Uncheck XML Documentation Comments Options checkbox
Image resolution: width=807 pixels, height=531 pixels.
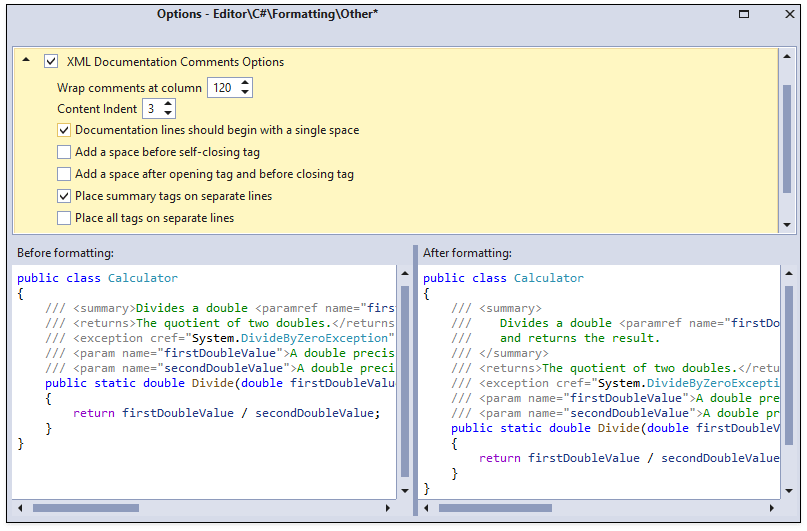point(51,62)
